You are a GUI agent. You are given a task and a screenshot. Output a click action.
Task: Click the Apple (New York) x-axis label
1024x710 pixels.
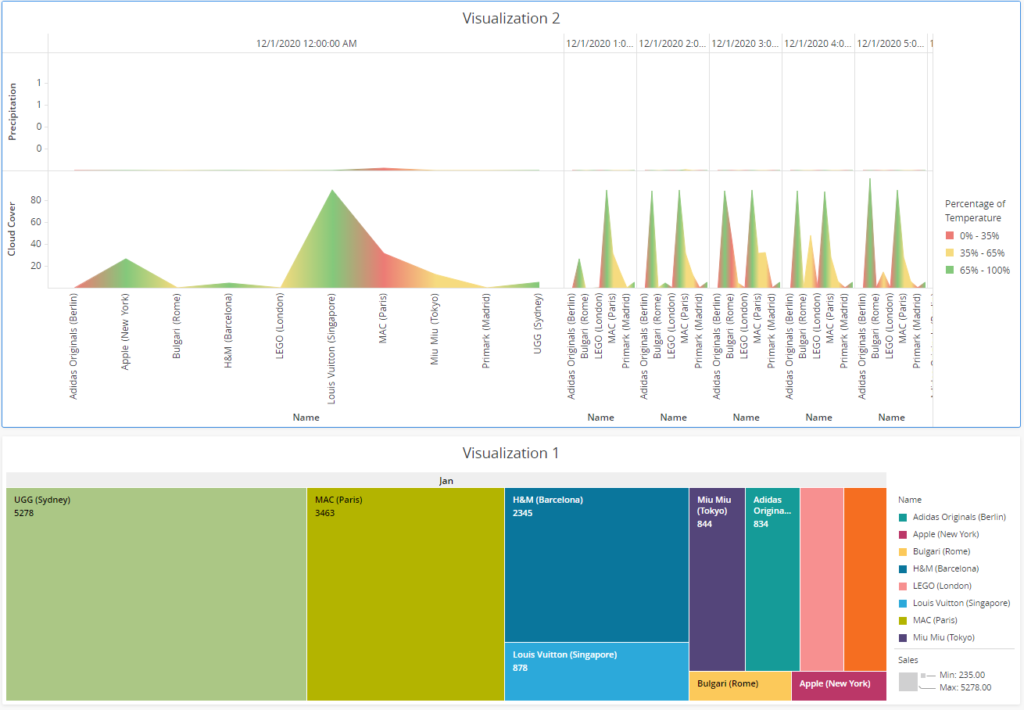[x=125, y=332]
